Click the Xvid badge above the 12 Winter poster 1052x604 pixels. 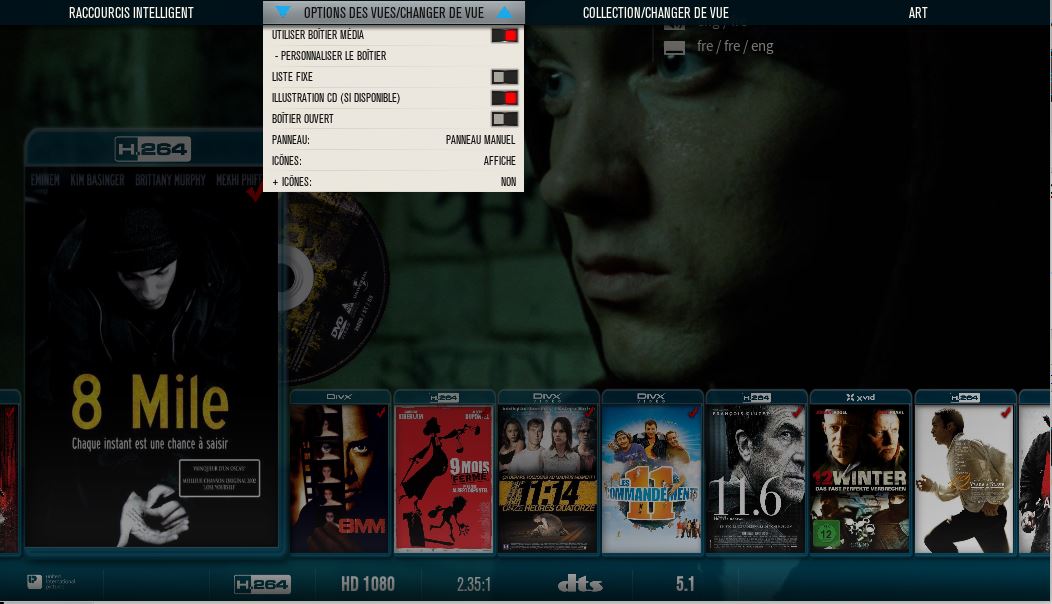[860, 397]
